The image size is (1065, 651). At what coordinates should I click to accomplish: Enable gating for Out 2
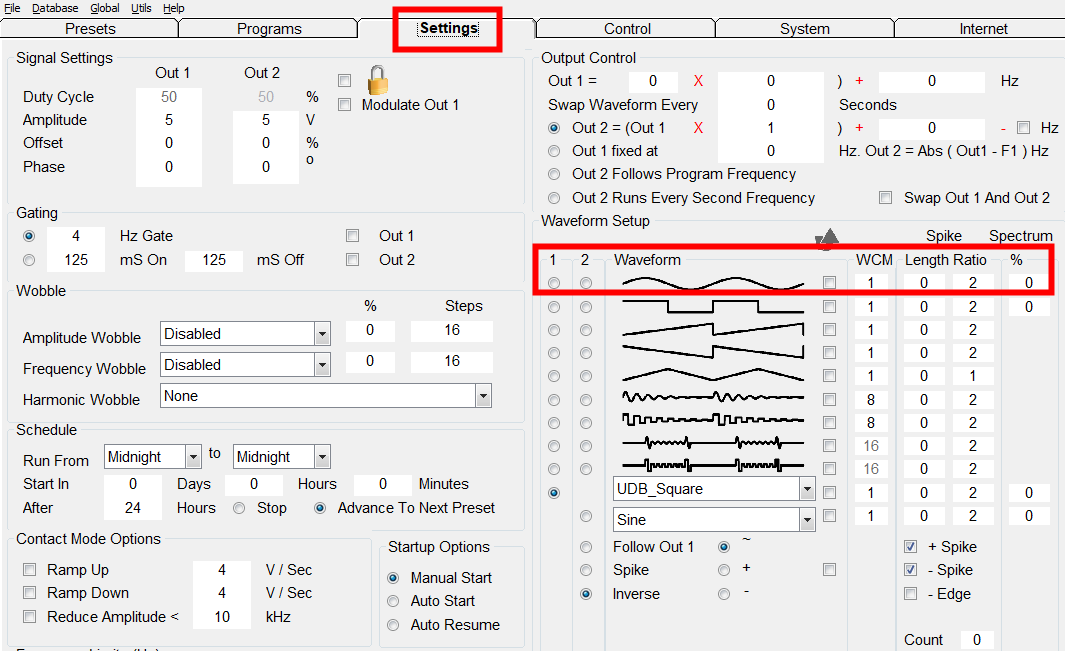click(353, 260)
